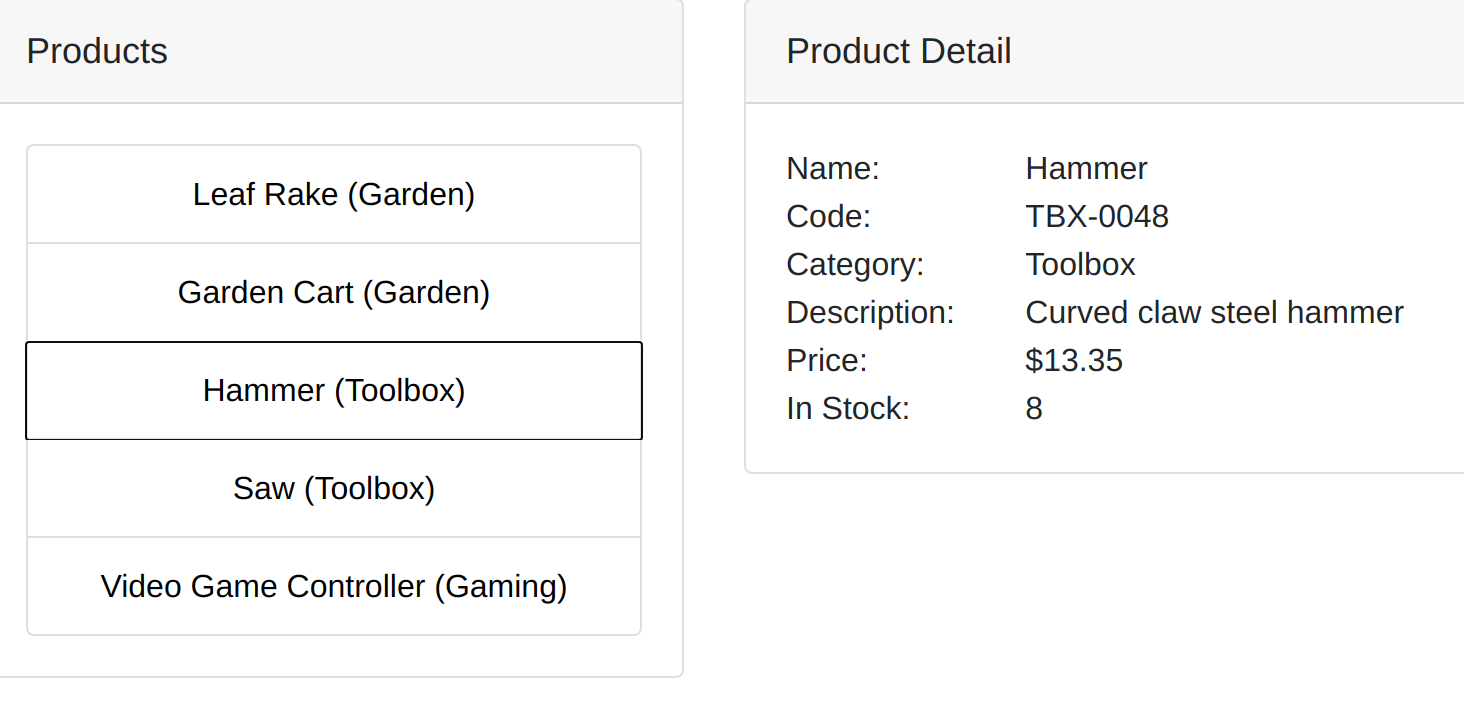Select Leaf Rake (Garden) product

click(334, 194)
